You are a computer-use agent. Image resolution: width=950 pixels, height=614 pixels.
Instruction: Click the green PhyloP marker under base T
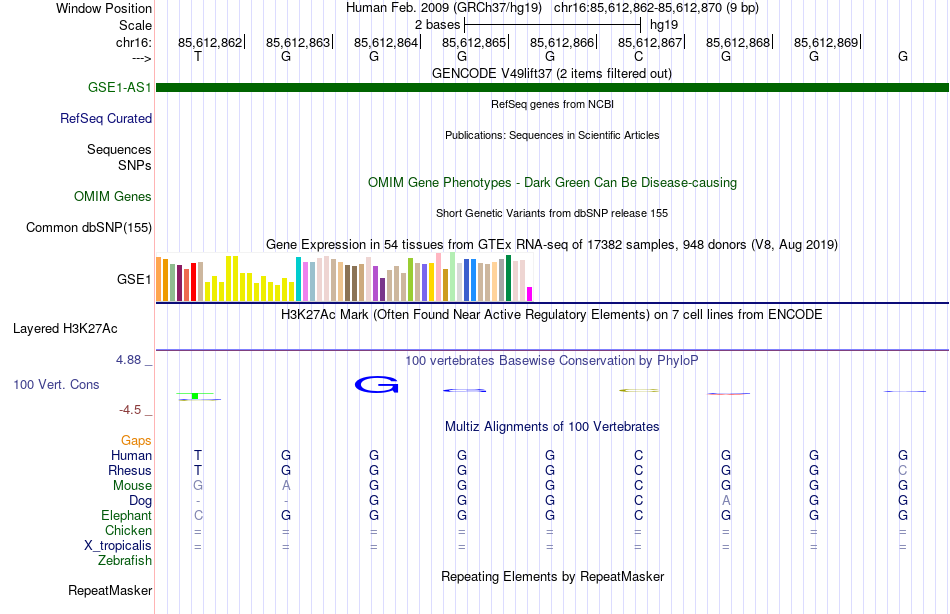(x=195, y=396)
